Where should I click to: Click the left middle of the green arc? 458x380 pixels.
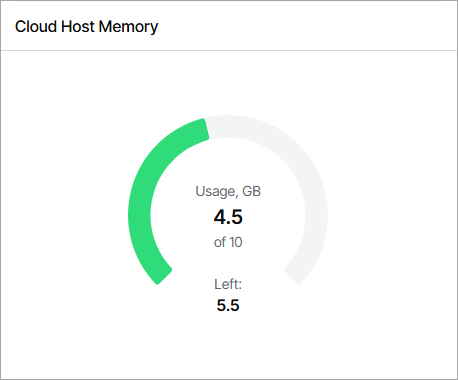pyautogui.click(x=139, y=215)
